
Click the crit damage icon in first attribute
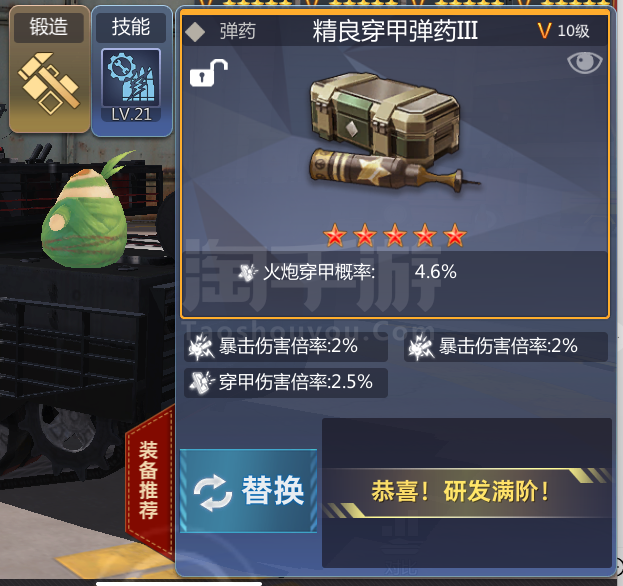(201, 347)
